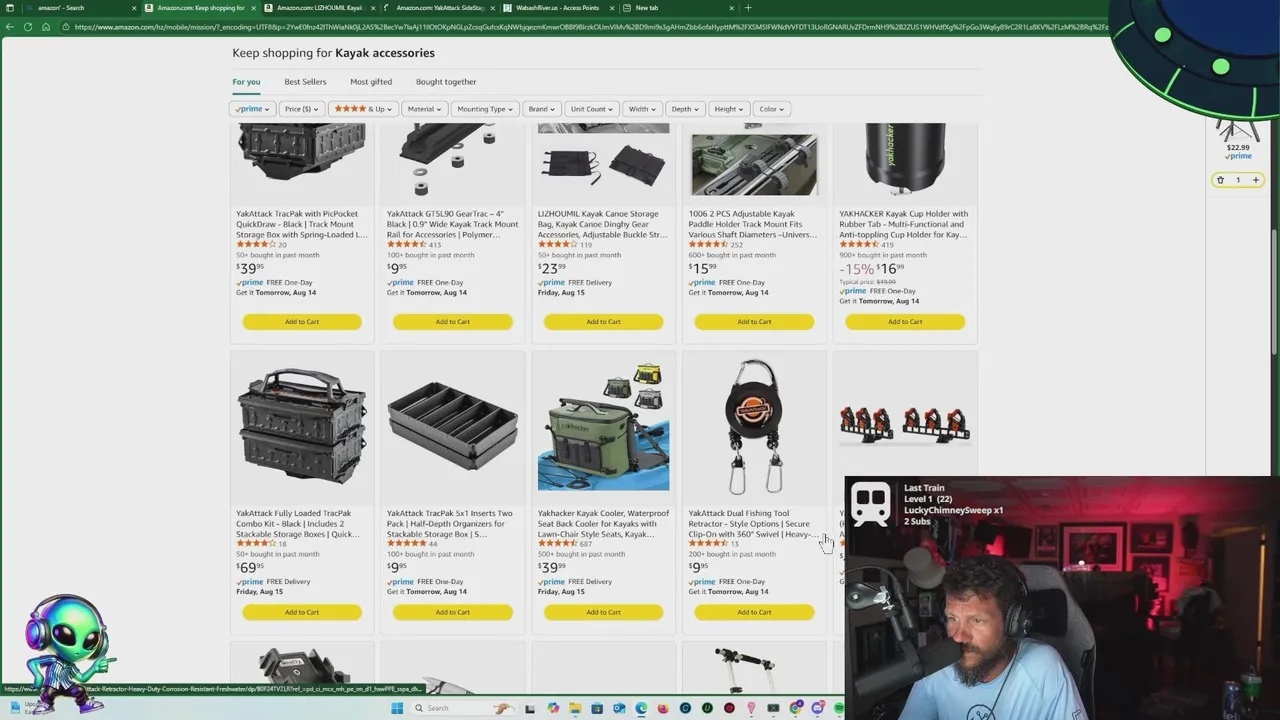1280x720 pixels.
Task: Click the browser address bar URL
Action: point(590,27)
